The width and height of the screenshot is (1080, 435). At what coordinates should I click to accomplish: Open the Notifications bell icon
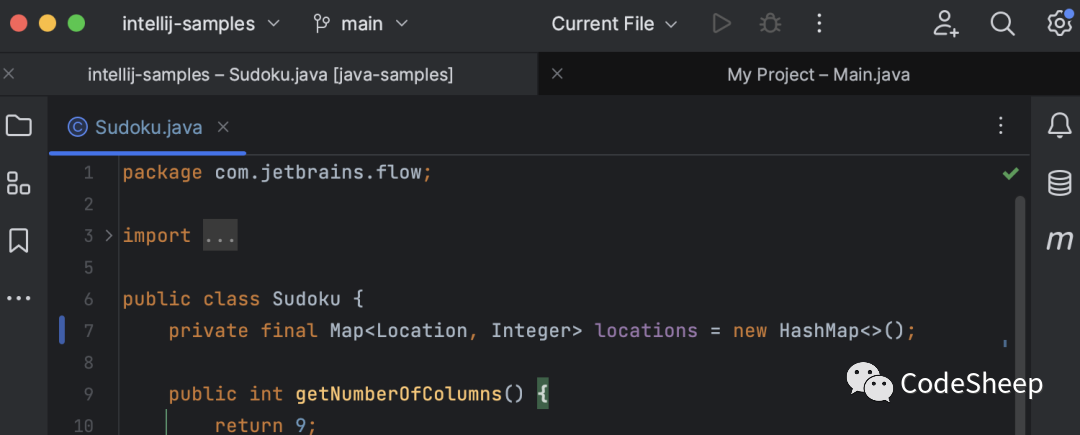pyautogui.click(x=1059, y=126)
